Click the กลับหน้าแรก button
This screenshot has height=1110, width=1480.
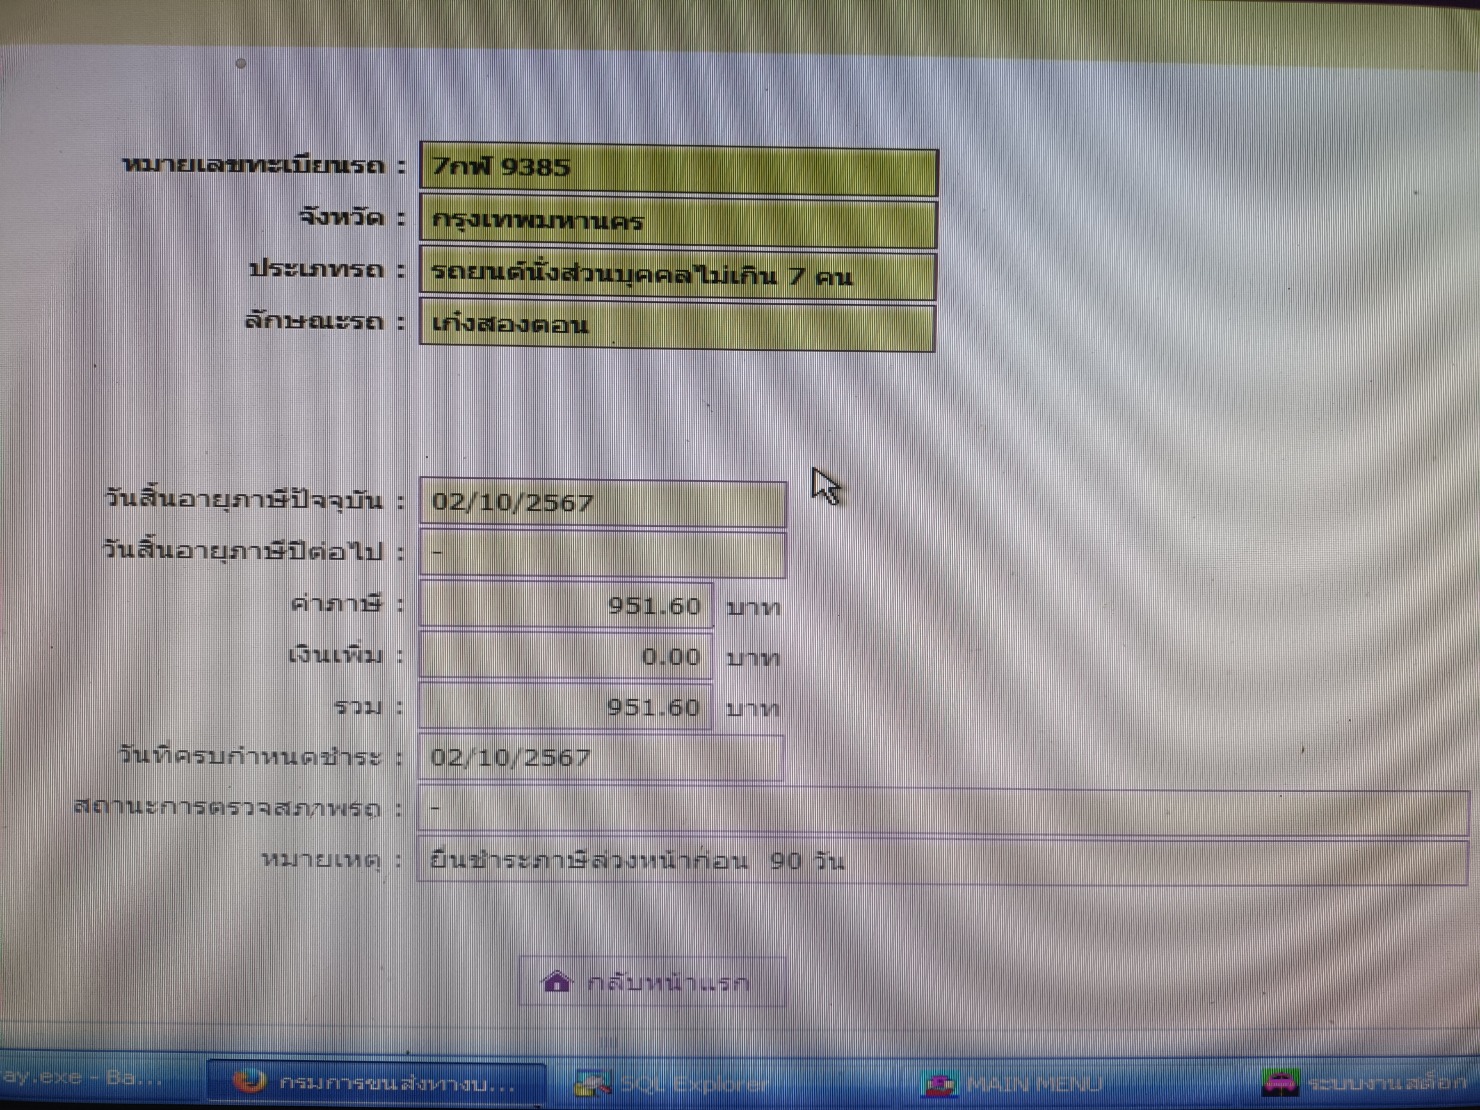point(652,981)
